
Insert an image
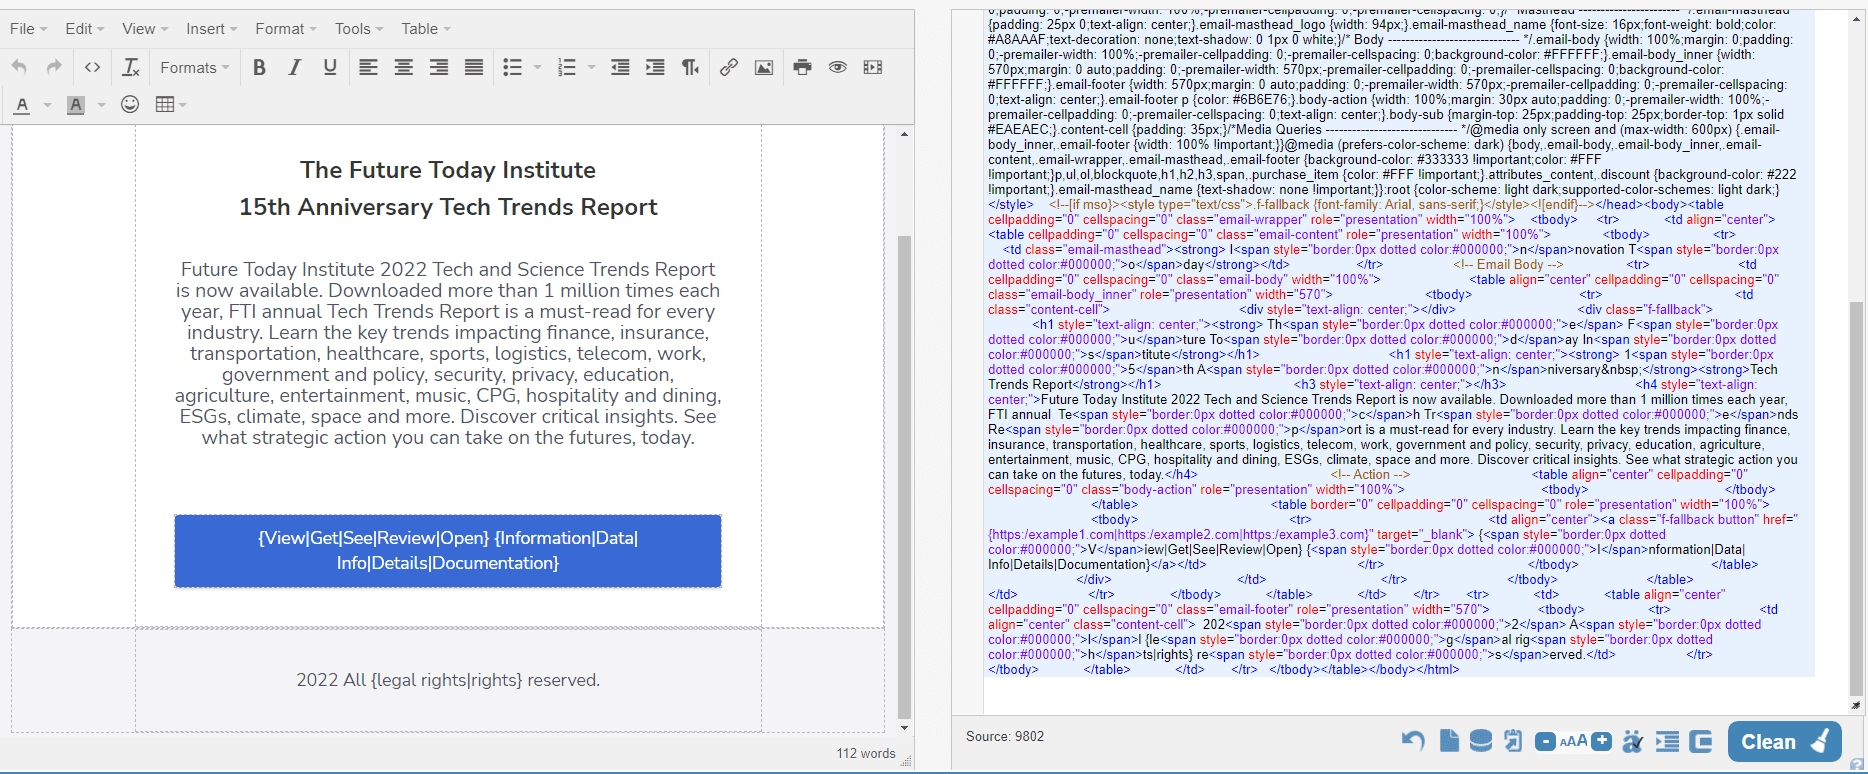tap(764, 67)
